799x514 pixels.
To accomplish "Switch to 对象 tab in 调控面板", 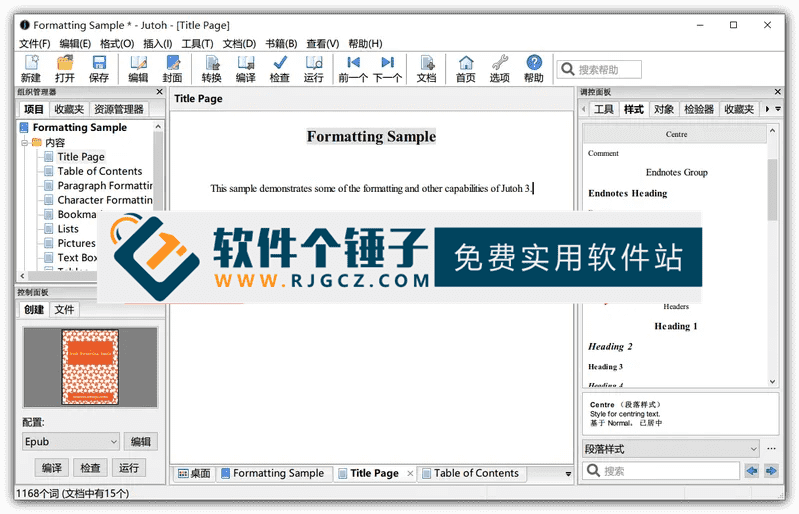I will tap(663, 109).
